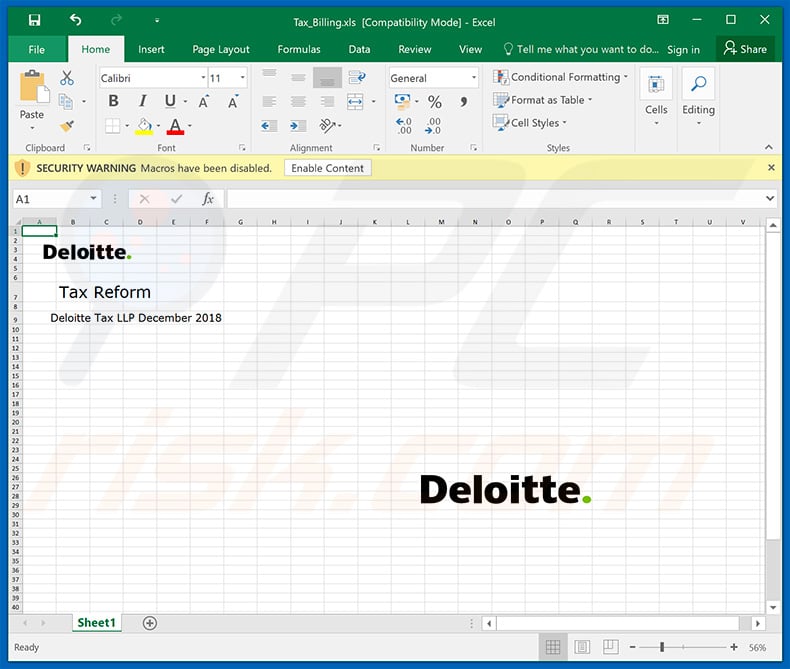Screen dimensions: 790x669
Task: Open the View tab
Action: 470,49
